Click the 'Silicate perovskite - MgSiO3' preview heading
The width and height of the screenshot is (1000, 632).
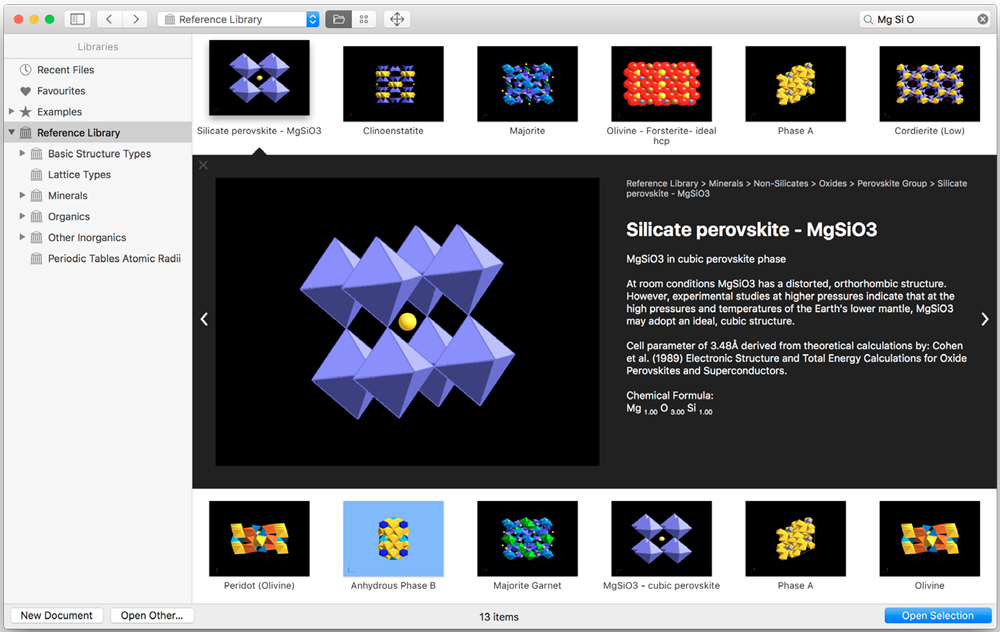point(751,230)
